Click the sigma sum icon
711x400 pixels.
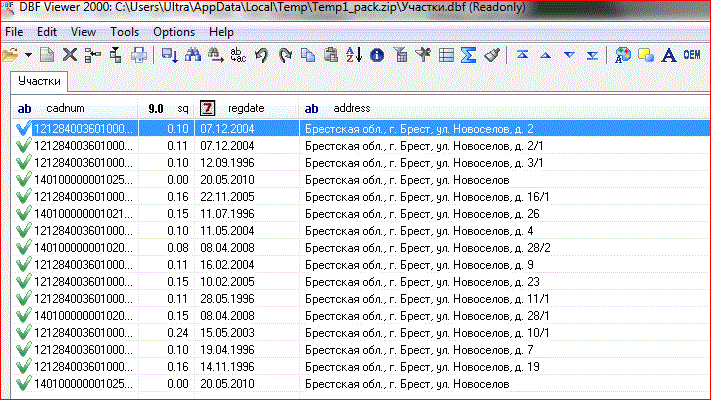pos(467,54)
